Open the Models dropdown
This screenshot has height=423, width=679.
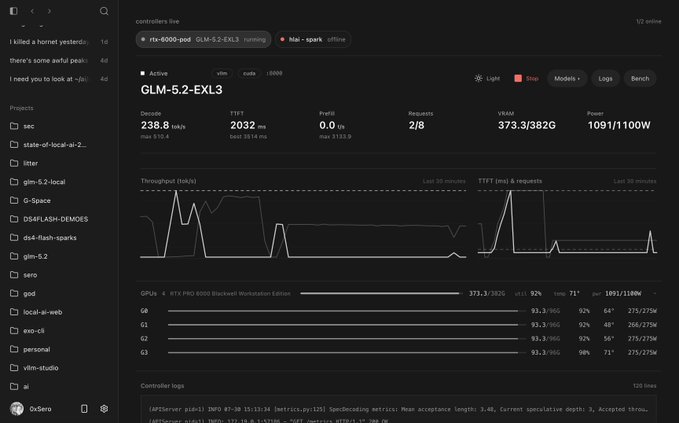pyautogui.click(x=567, y=78)
